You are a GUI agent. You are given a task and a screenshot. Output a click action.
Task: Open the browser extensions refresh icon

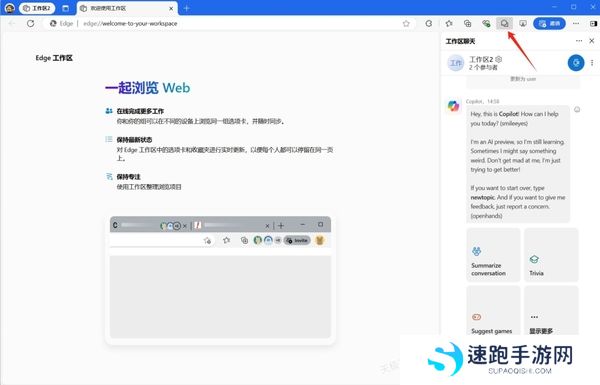pyautogui.click(x=429, y=23)
